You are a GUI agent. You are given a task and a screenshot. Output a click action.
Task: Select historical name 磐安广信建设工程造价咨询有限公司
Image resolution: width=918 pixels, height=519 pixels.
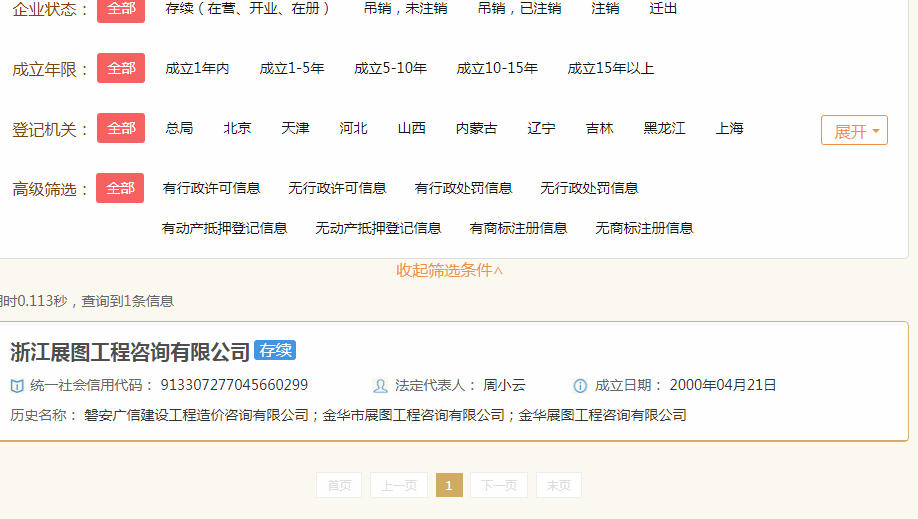[196, 415]
